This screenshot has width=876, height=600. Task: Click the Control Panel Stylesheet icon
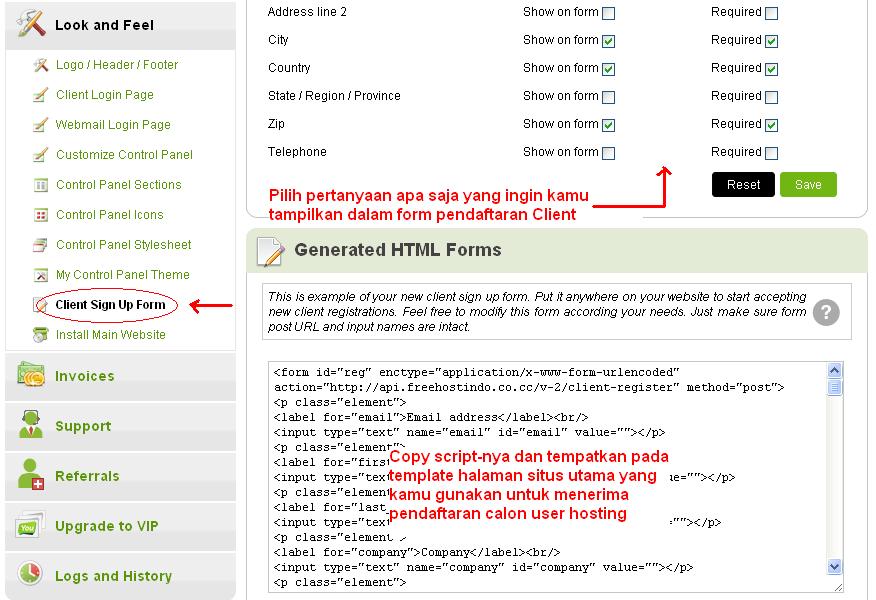click(x=40, y=245)
